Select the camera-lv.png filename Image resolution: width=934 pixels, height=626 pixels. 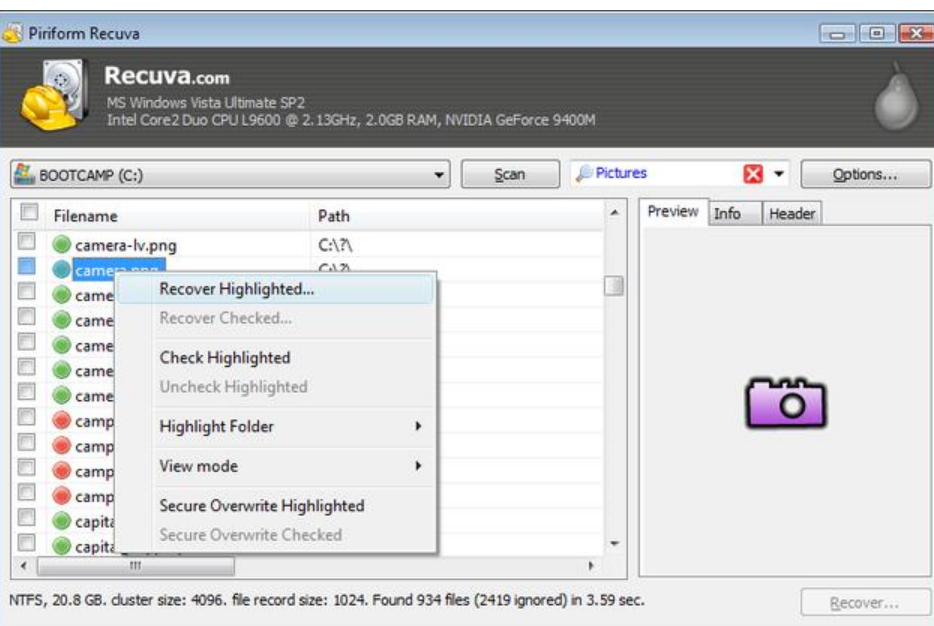126,245
